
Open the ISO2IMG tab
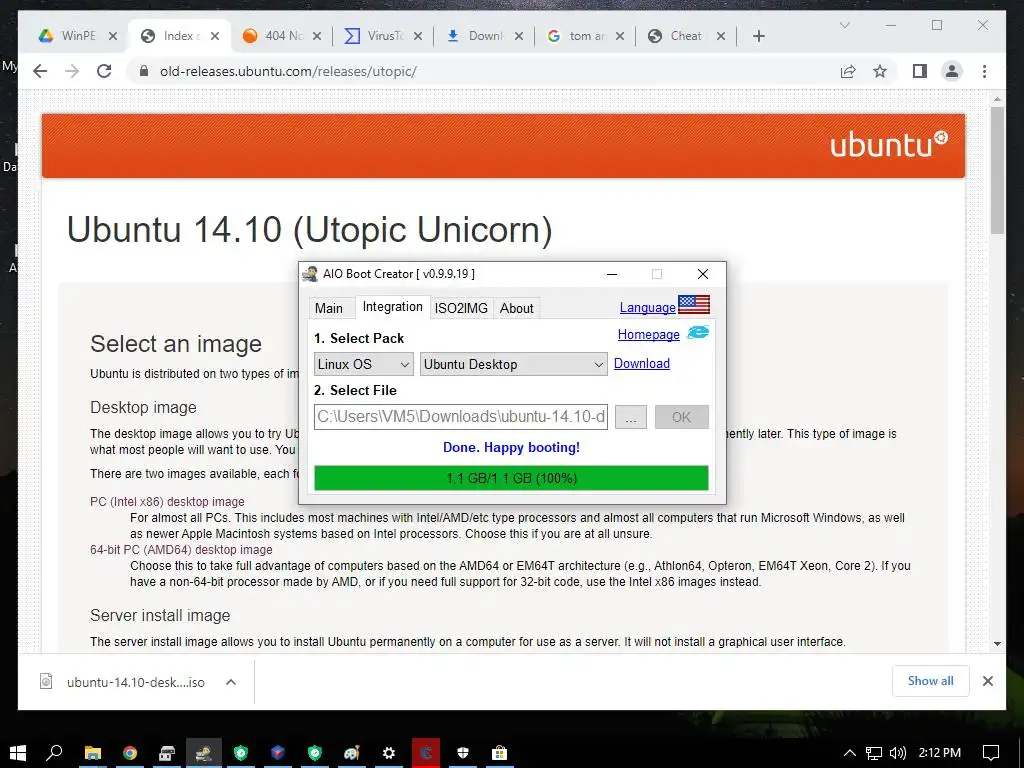click(x=461, y=308)
